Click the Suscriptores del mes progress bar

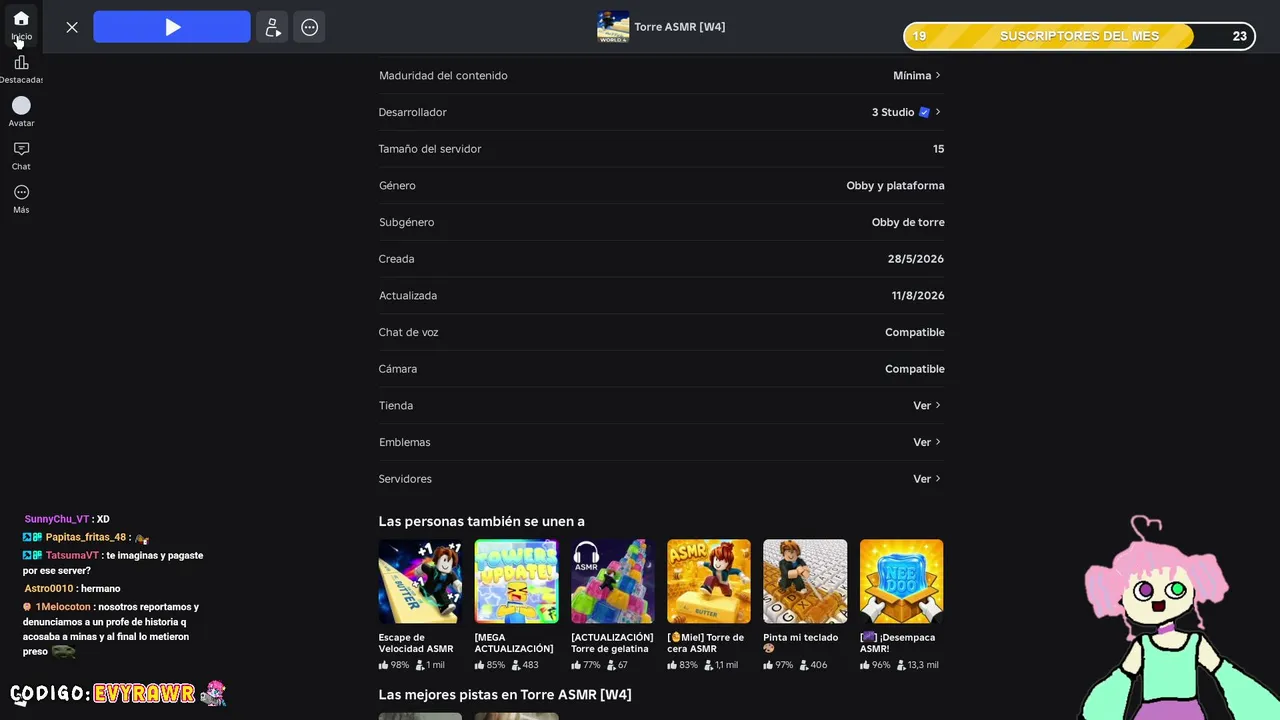[1079, 36]
